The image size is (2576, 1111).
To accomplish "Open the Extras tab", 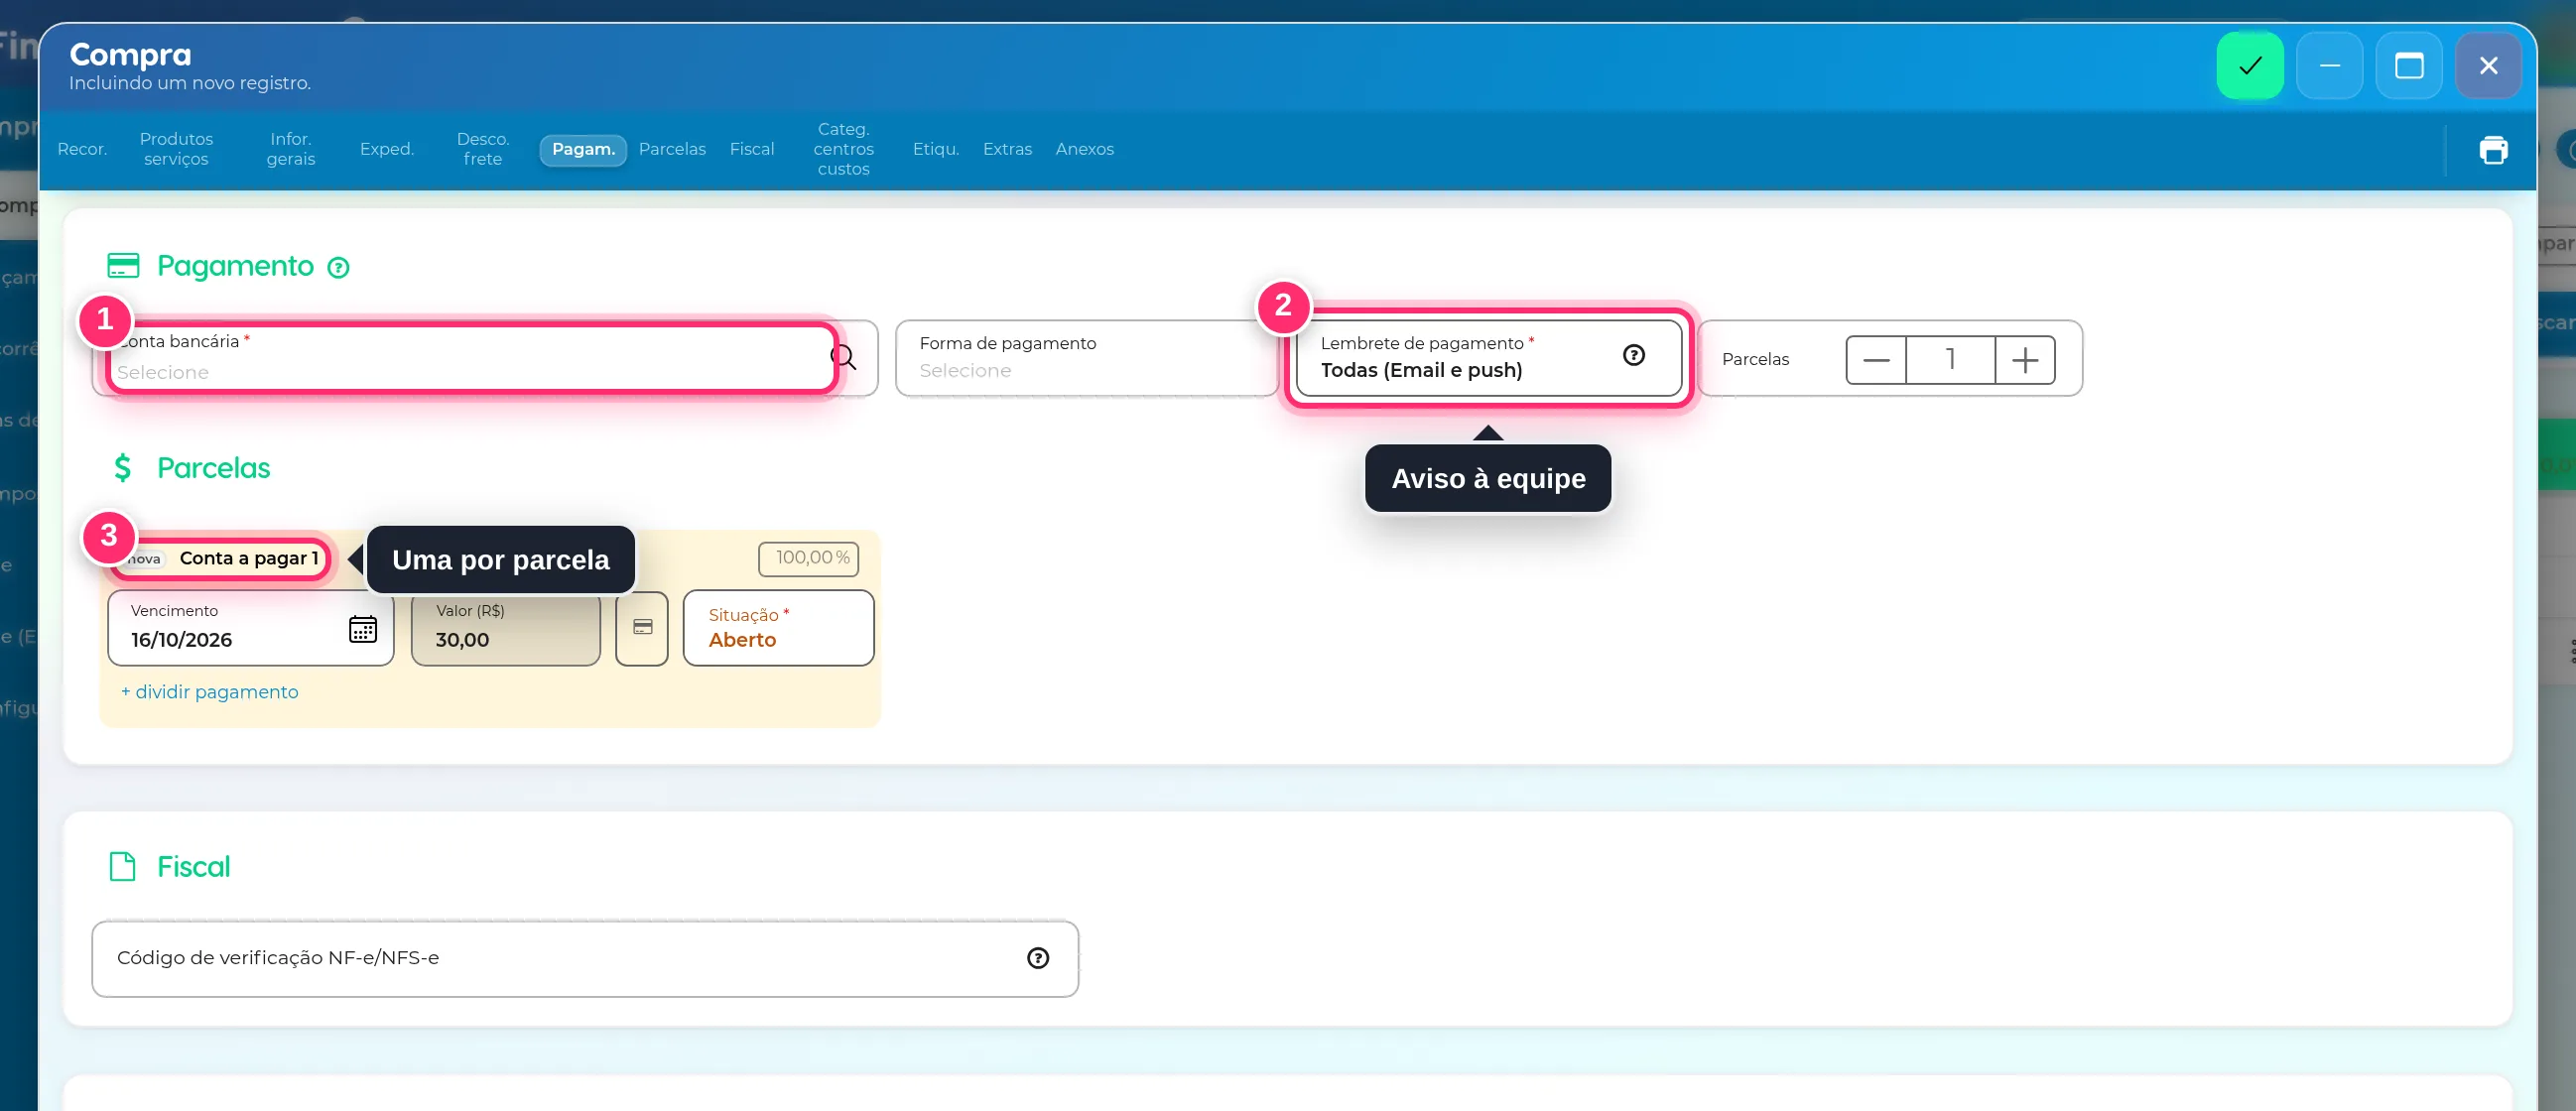I will pyautogui.click(x=1007, y=149).
